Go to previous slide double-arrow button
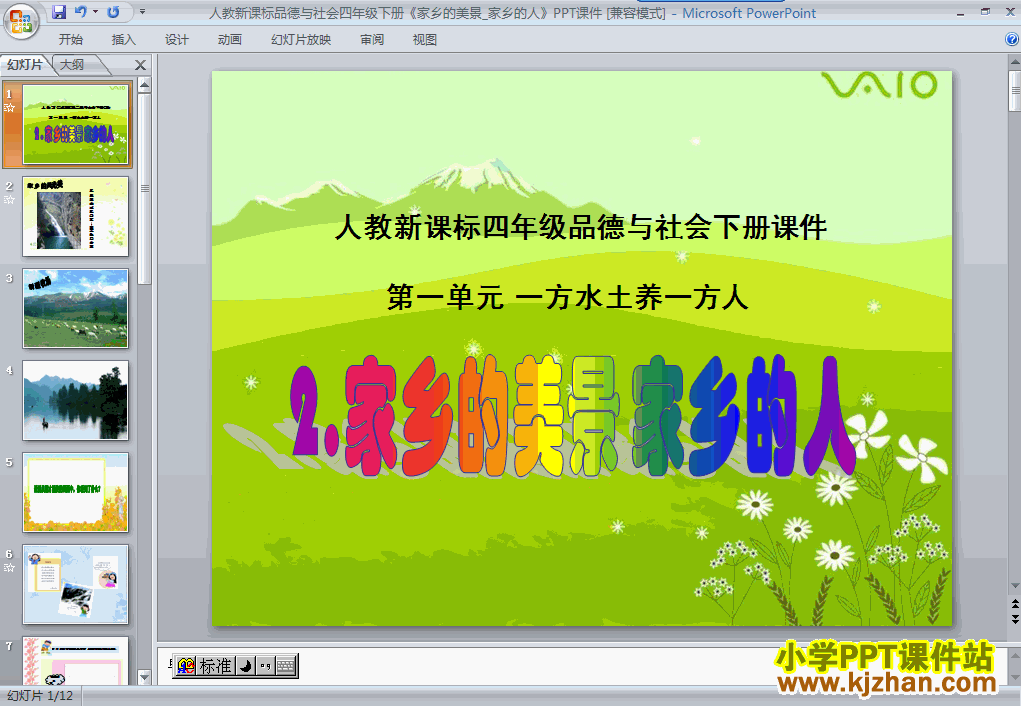 1014,604
